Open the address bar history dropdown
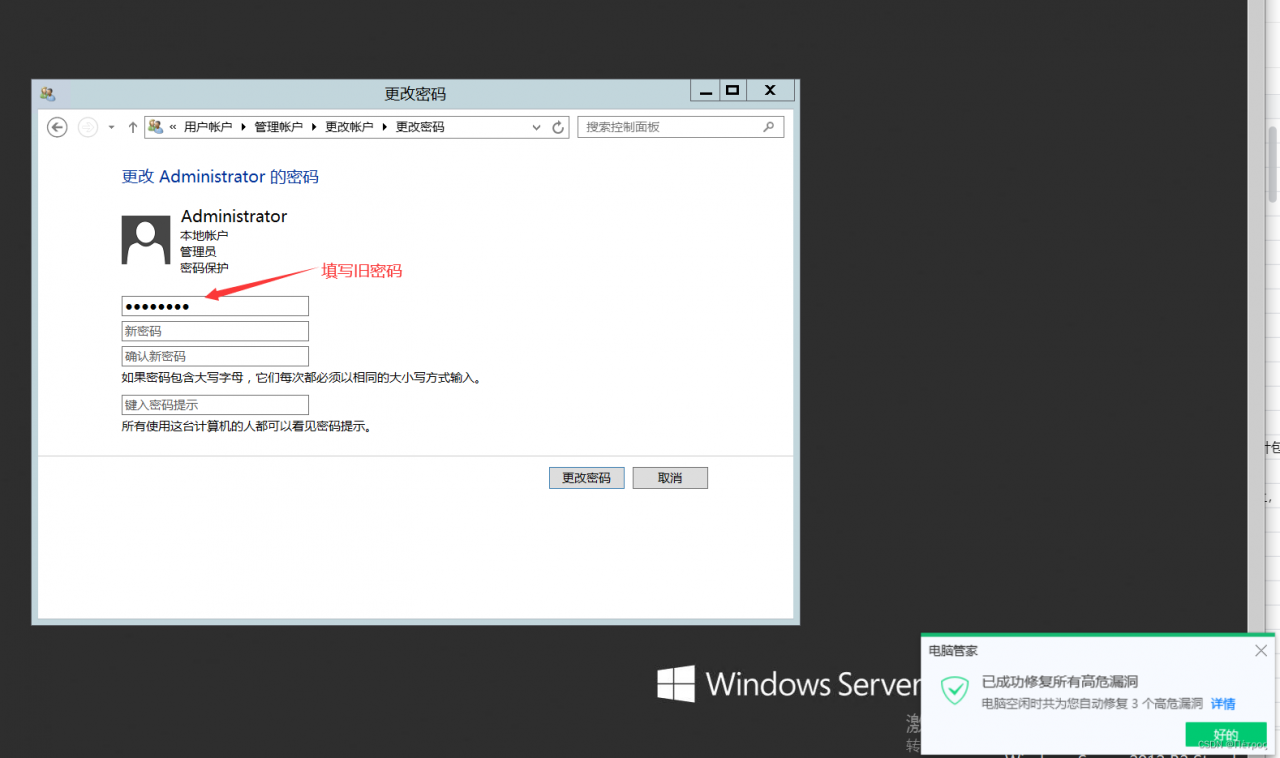The width and height of the screenshot is (1280, 758). (538, 127)
